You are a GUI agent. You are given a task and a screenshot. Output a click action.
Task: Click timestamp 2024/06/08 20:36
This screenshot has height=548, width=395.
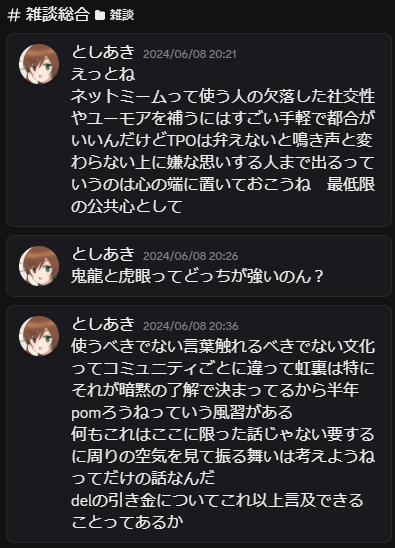click(191, 326)
